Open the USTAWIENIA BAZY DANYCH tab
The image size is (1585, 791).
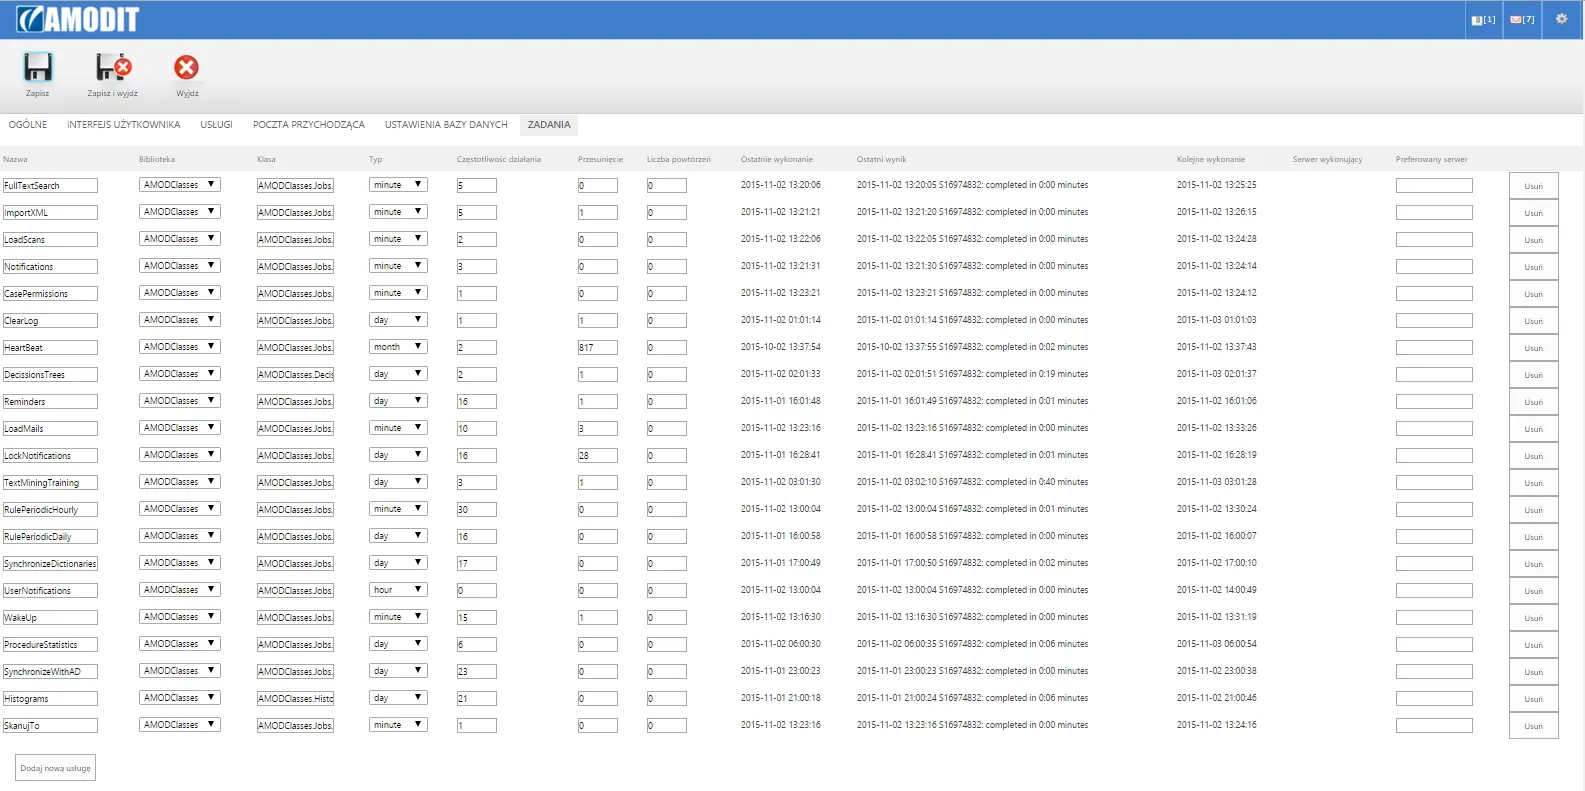pos(446,125)
